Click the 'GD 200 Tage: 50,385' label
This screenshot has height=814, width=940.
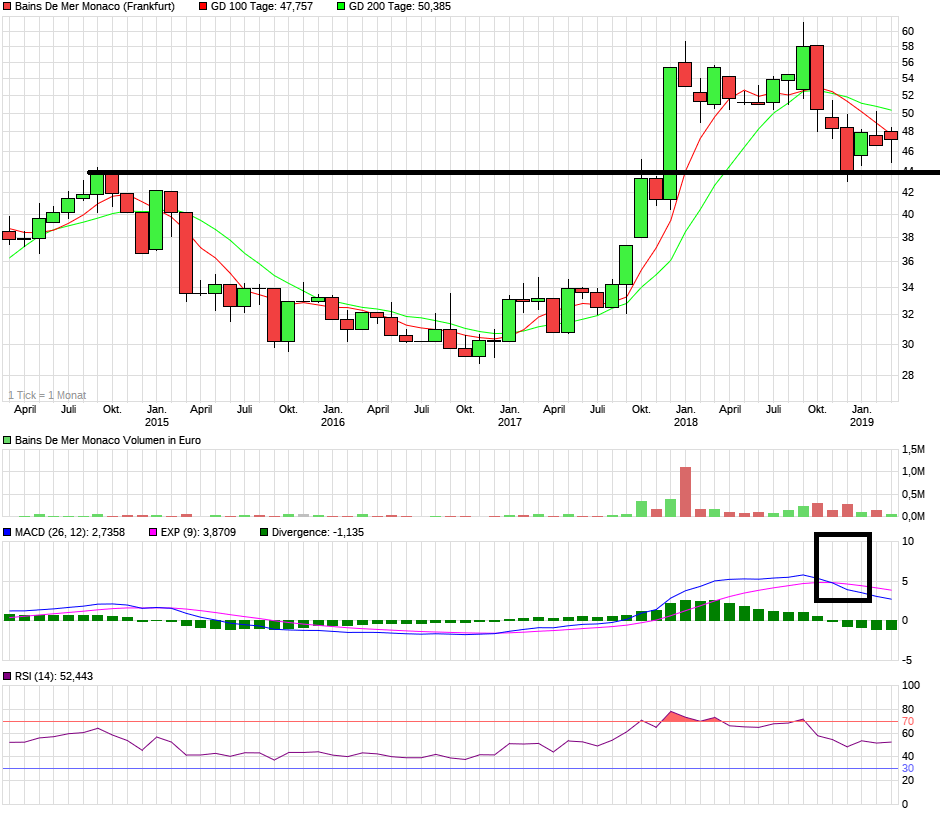(x=400, y=7)
